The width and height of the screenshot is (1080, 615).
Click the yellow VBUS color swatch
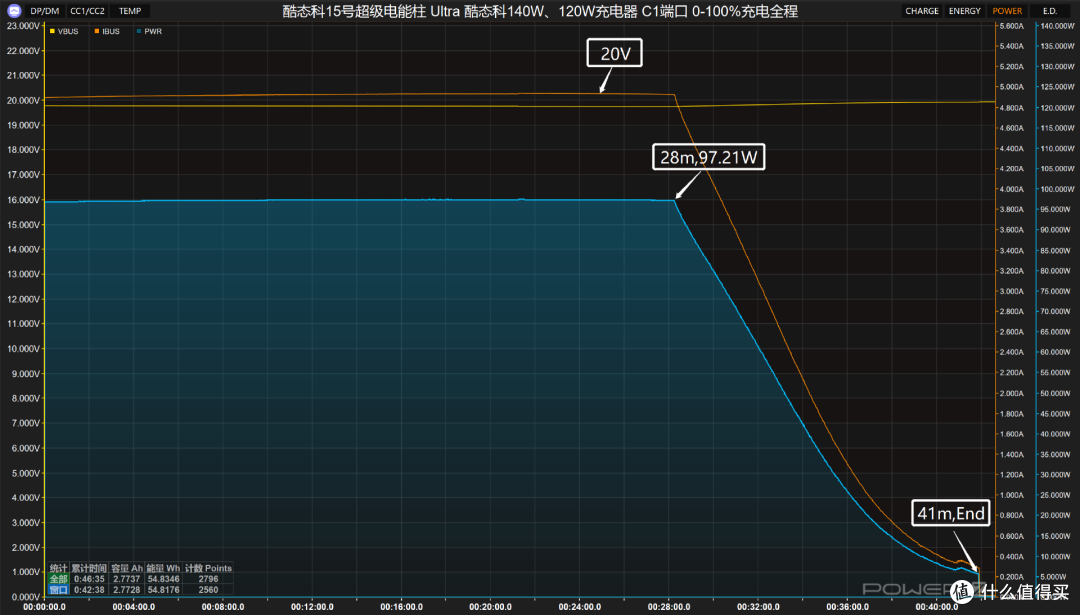click(52, 31)
